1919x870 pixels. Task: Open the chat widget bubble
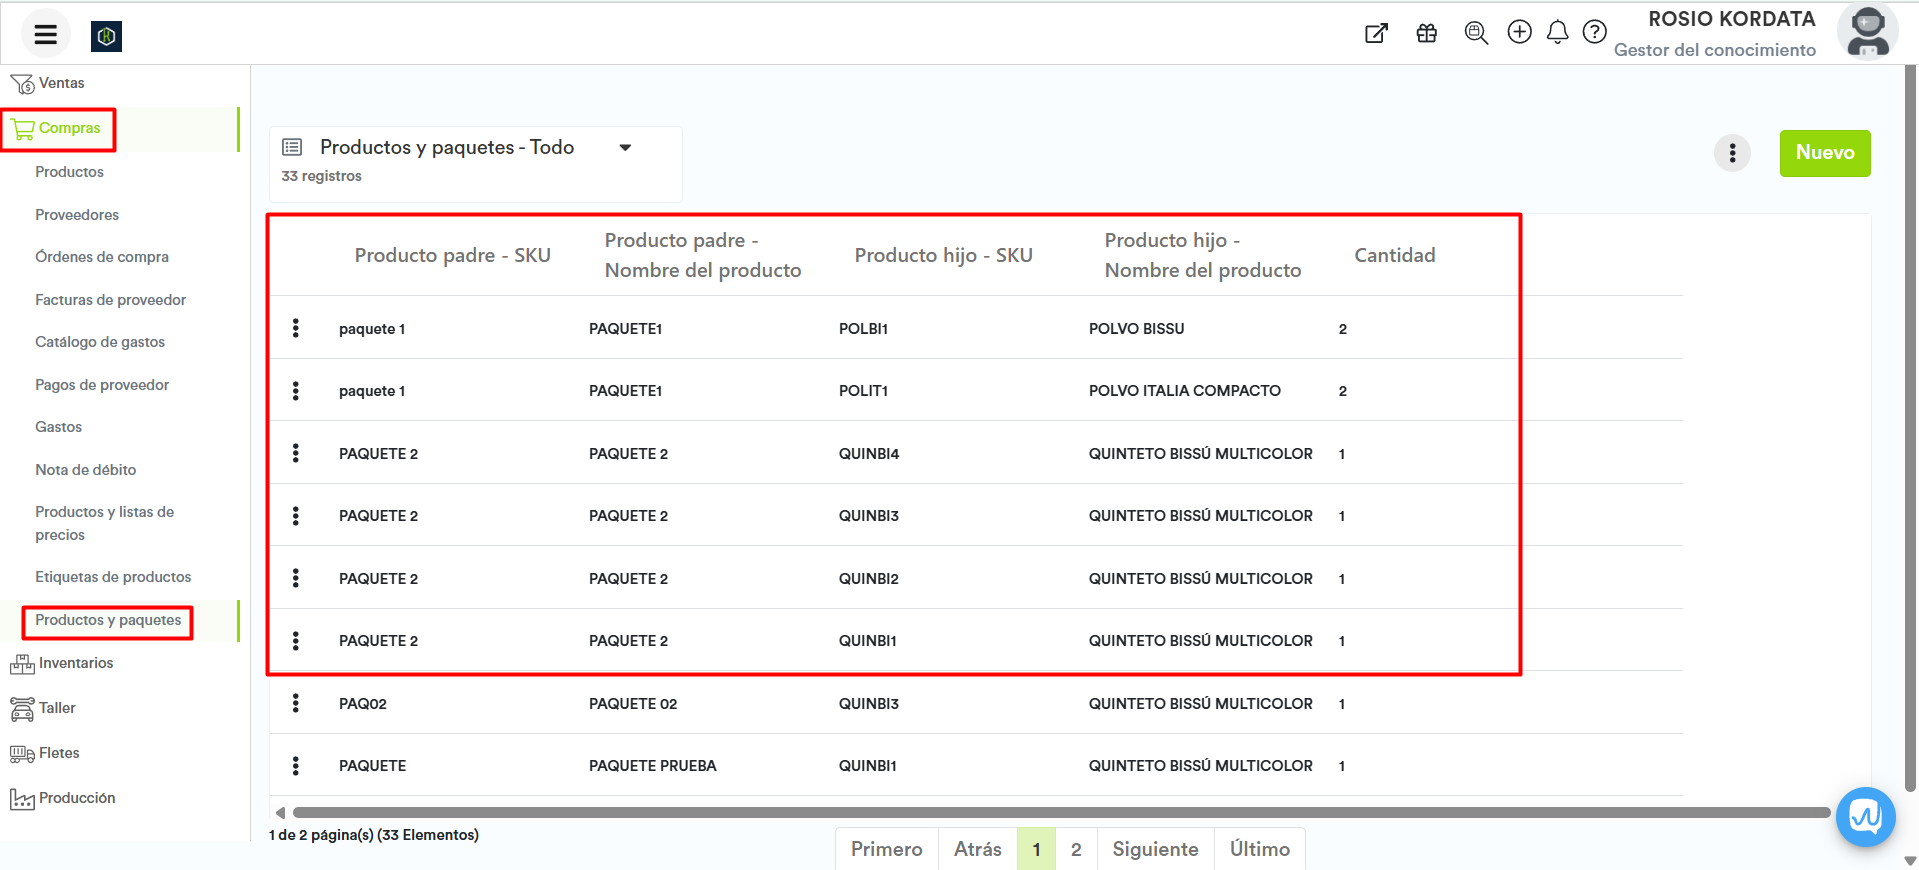click(1865, 817)
